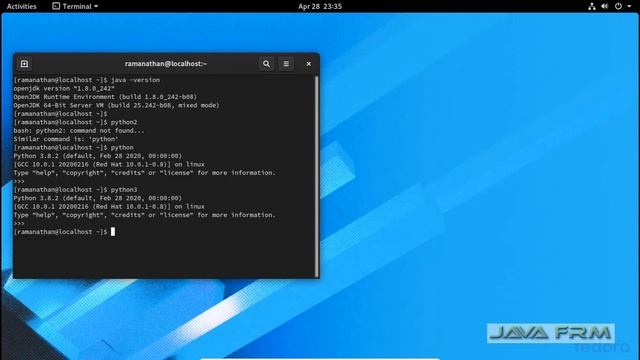Click the volume icon in top bar
Image resolution: width=640 pixels, height=360 pixels.
(x=605, y=6)
